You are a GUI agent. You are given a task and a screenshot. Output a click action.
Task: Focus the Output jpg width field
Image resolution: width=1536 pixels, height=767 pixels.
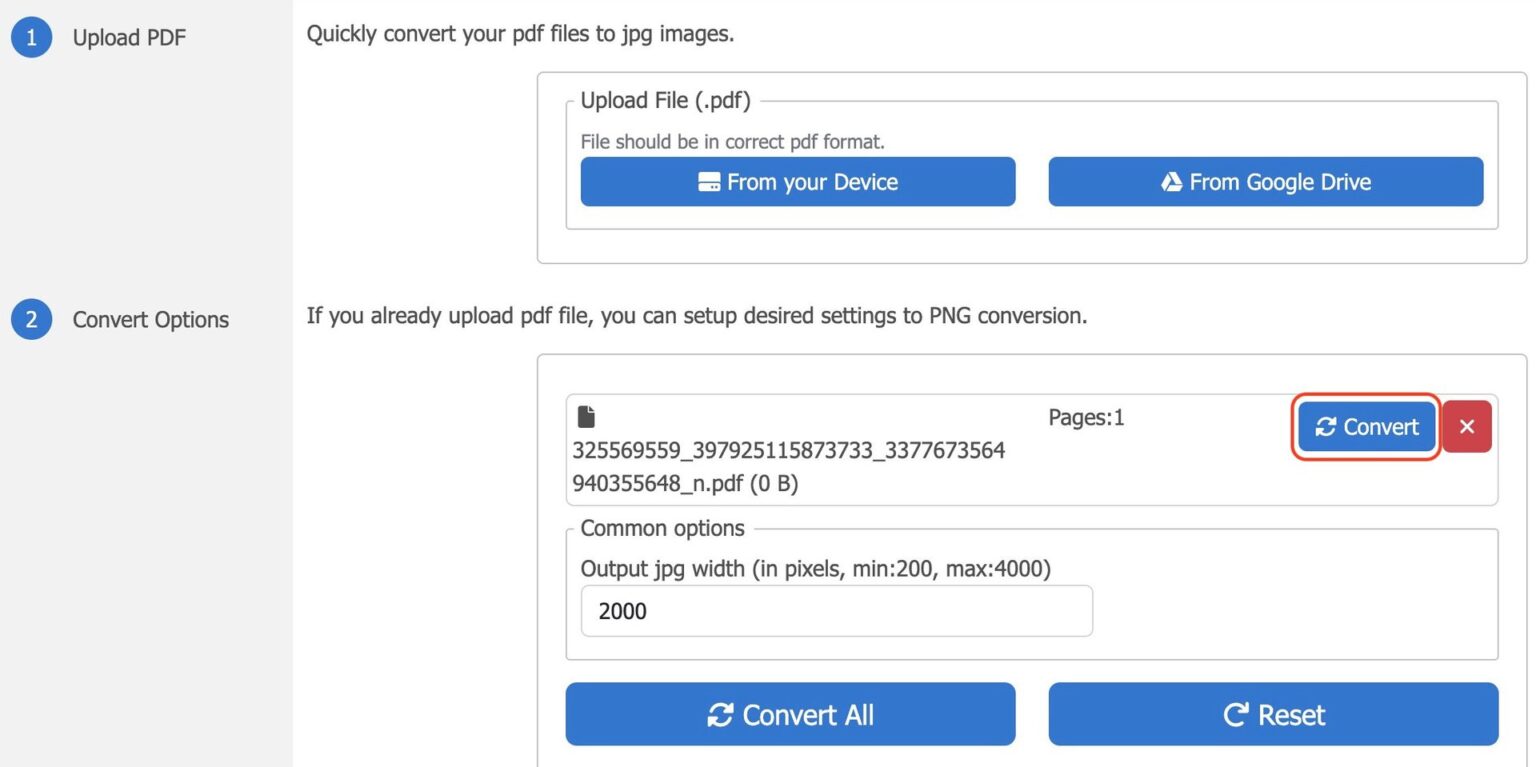836,611
